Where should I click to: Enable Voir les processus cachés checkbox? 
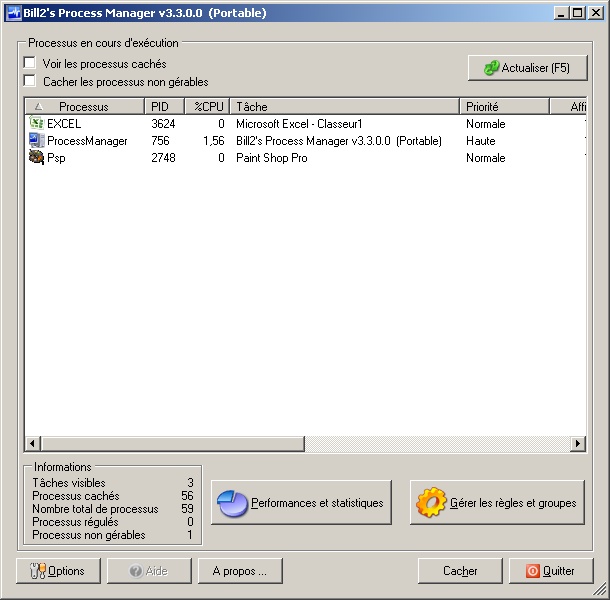[30, 63]
